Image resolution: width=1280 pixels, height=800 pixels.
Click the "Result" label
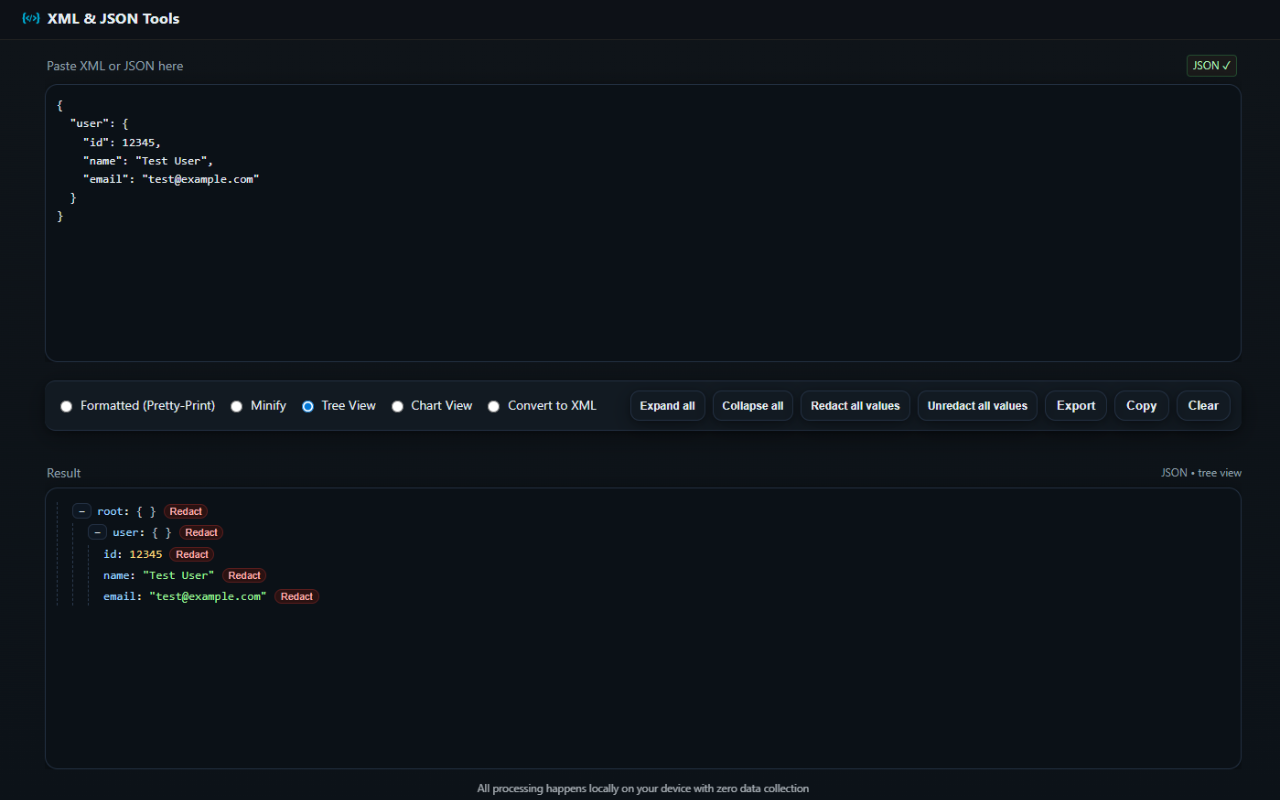[64, 473]
